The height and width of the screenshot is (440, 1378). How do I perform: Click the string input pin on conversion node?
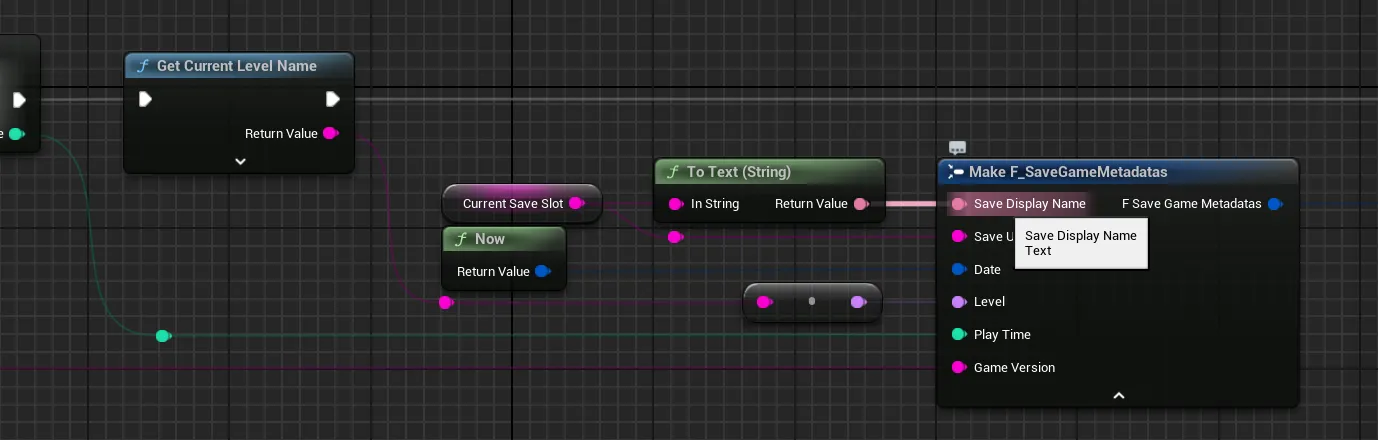(x=765, y=302)
